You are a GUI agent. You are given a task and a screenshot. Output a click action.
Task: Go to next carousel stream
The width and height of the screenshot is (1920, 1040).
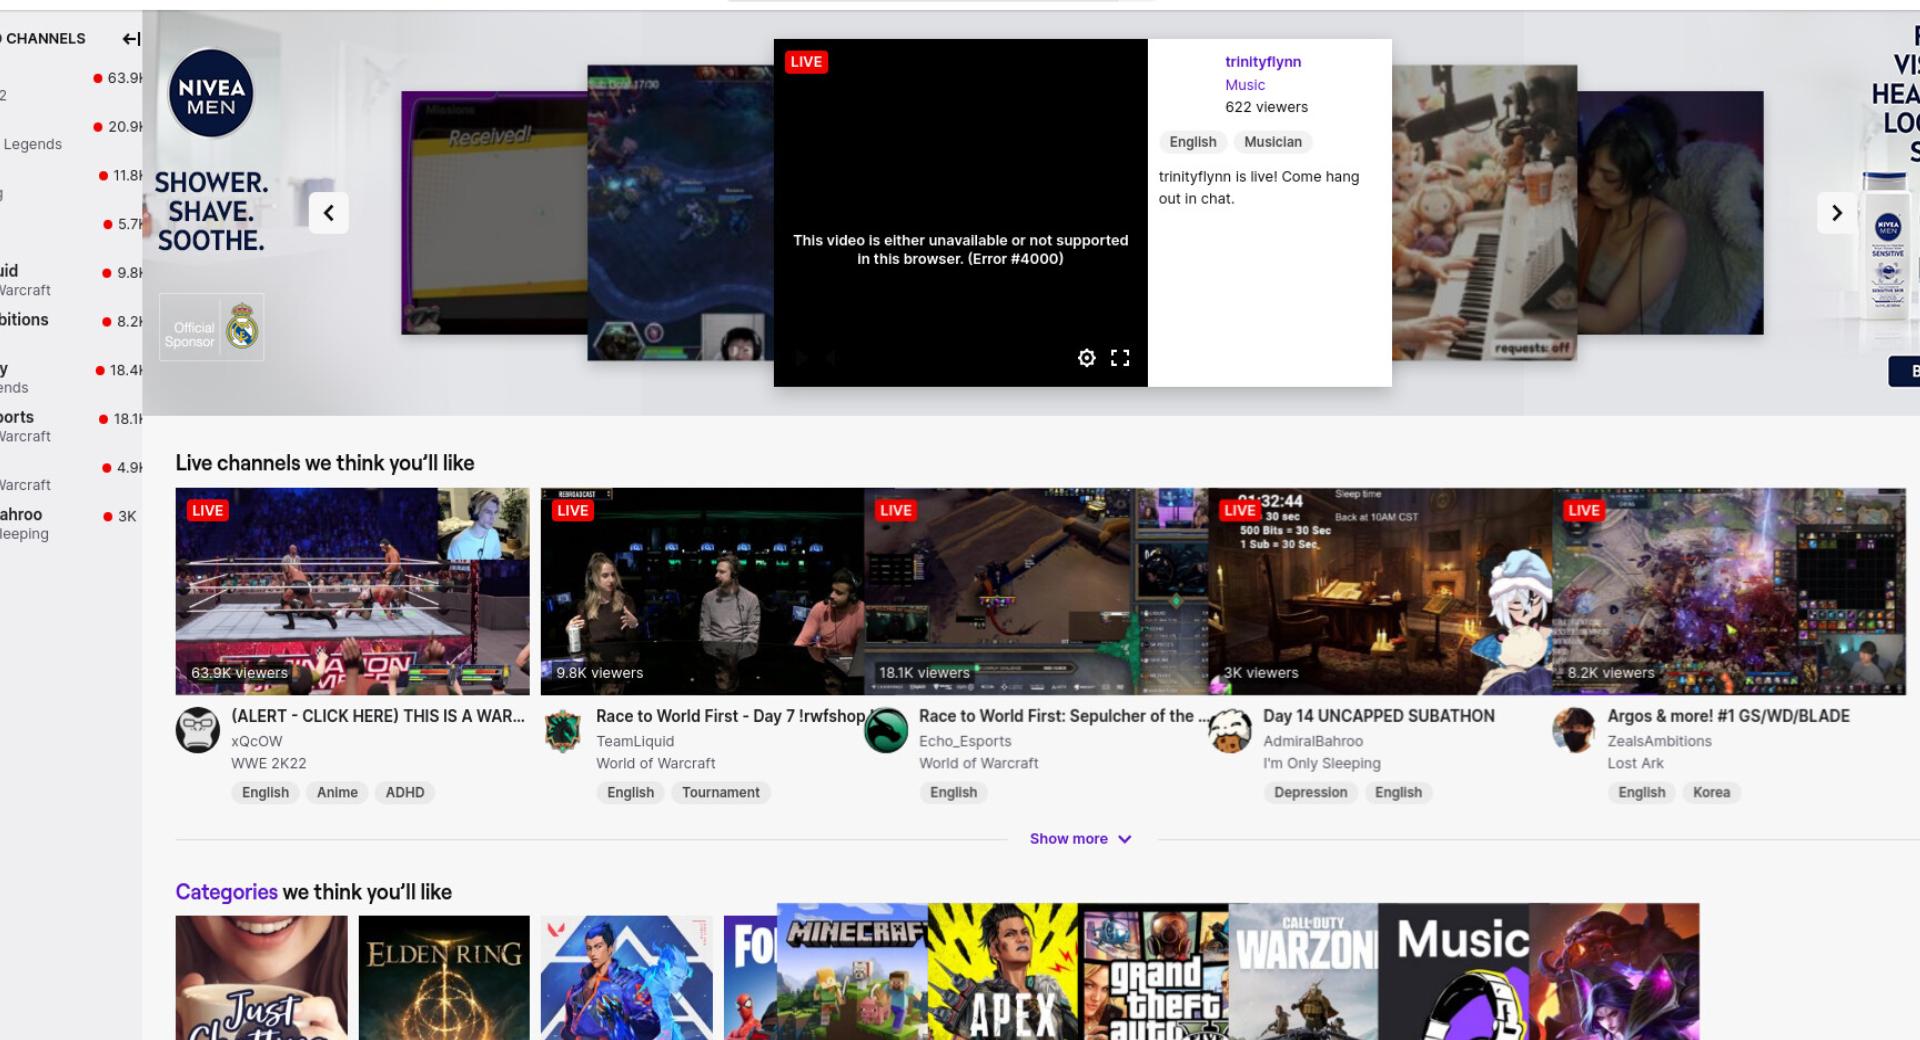(x=1836, y=212)
